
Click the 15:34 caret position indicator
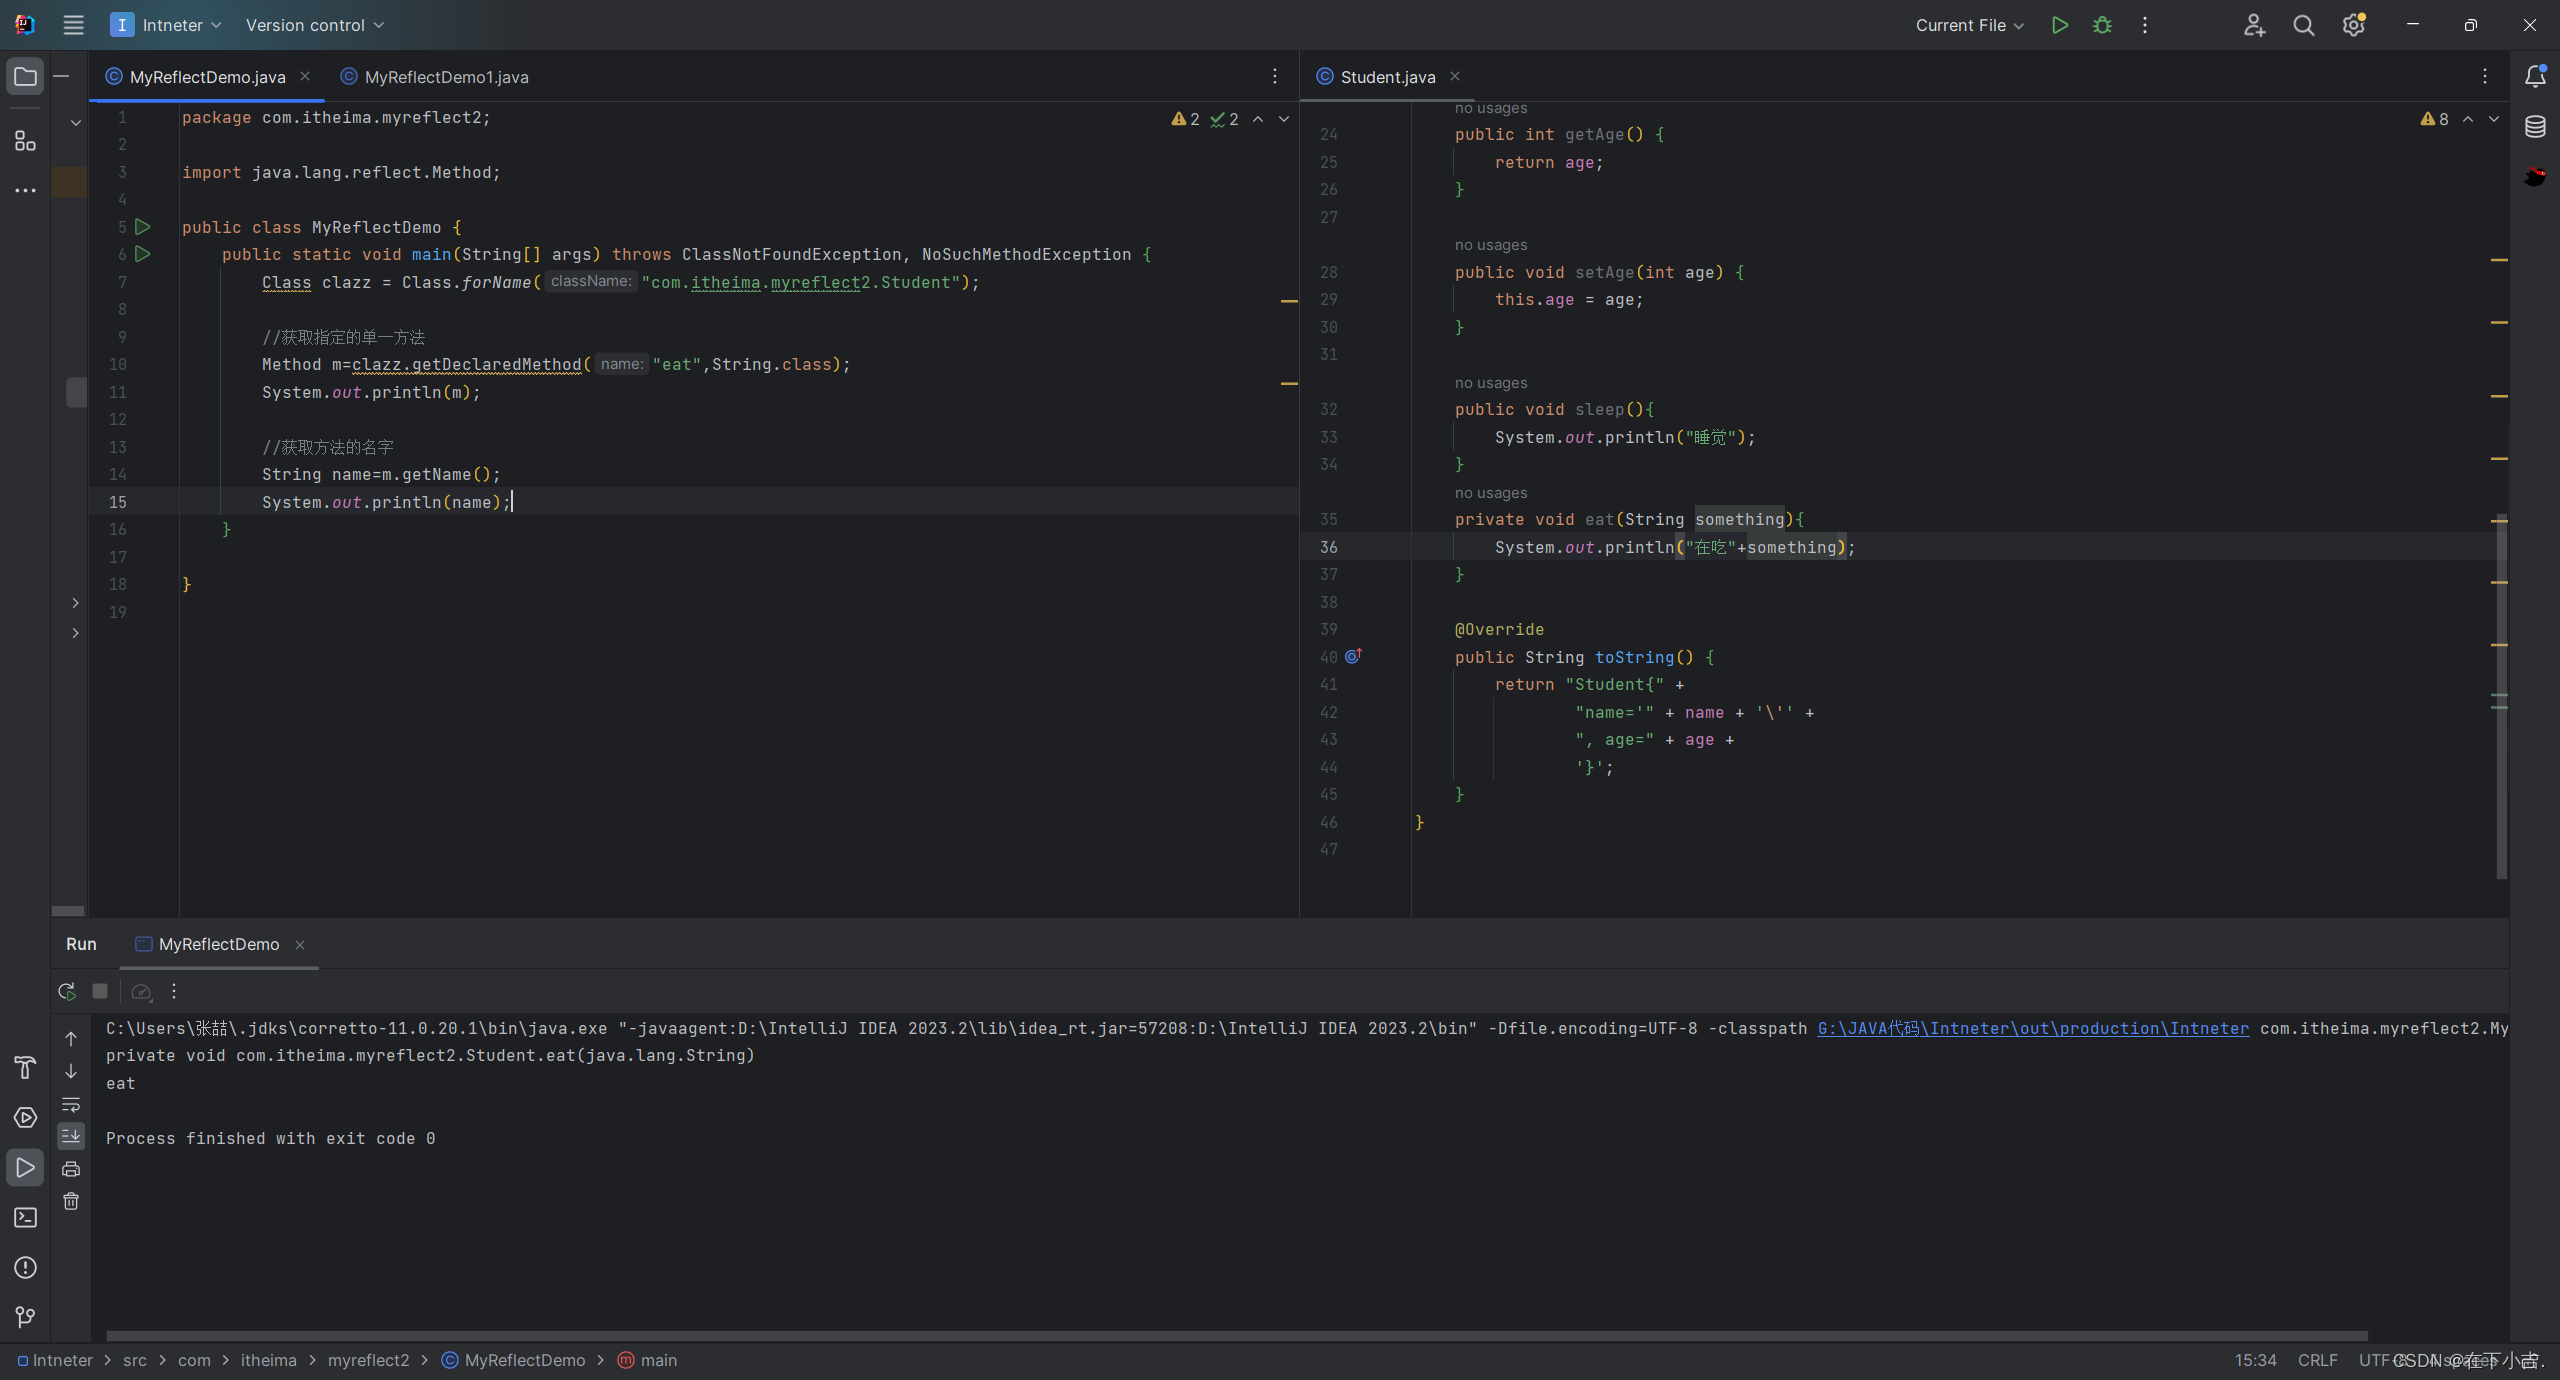2255,1360
